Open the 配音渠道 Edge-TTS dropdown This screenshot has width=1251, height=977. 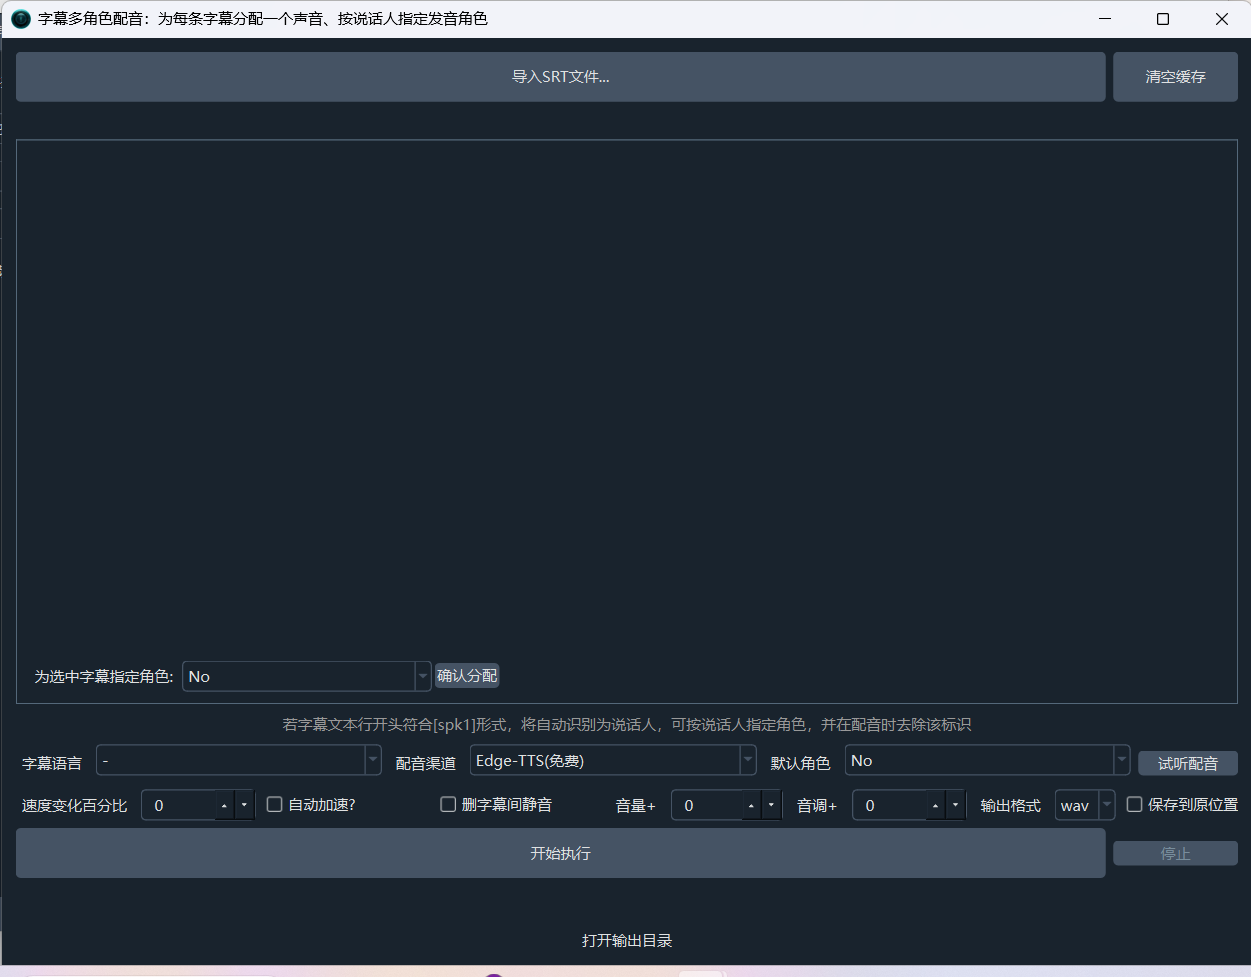(x=612, y=761)
